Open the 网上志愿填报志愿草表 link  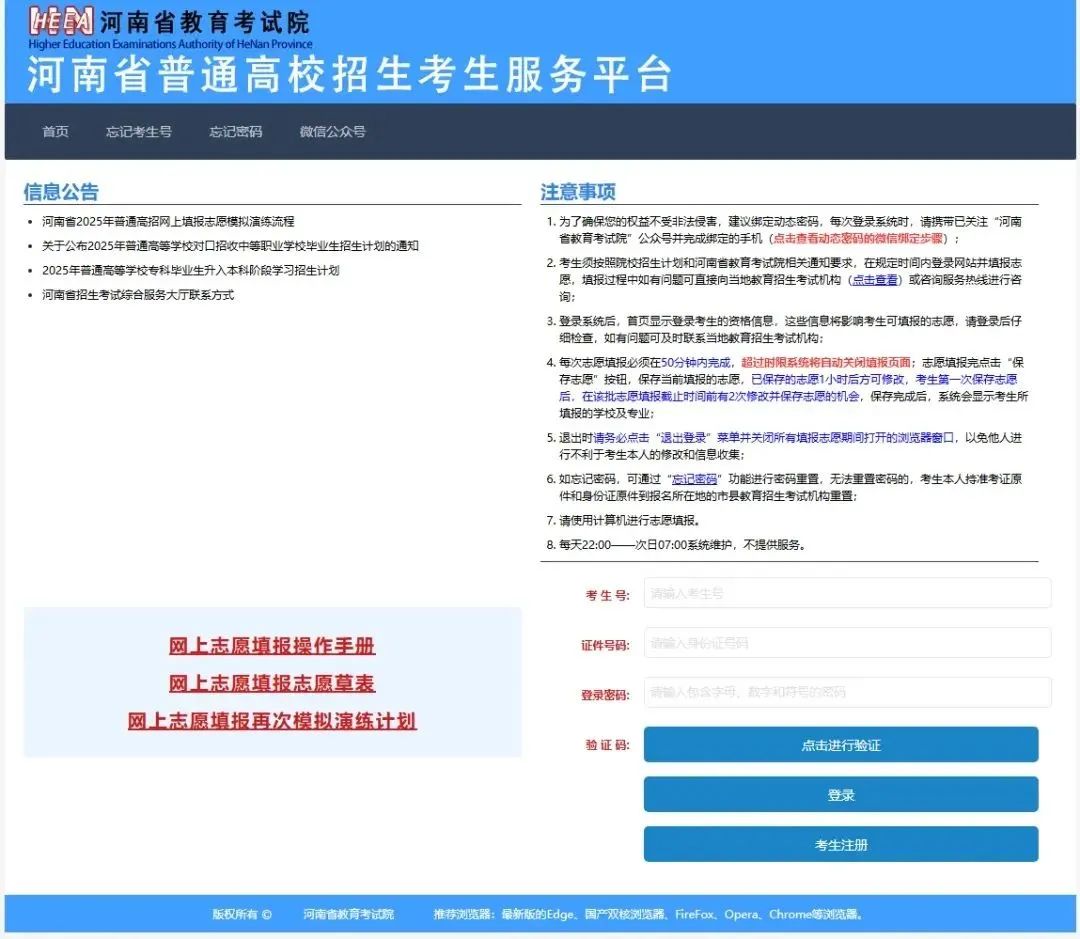coord(272,683)
